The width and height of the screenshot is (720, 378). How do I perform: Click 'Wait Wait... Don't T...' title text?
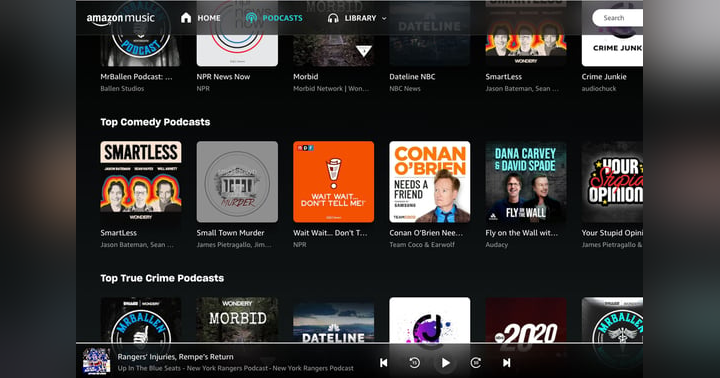pos(330,233)
